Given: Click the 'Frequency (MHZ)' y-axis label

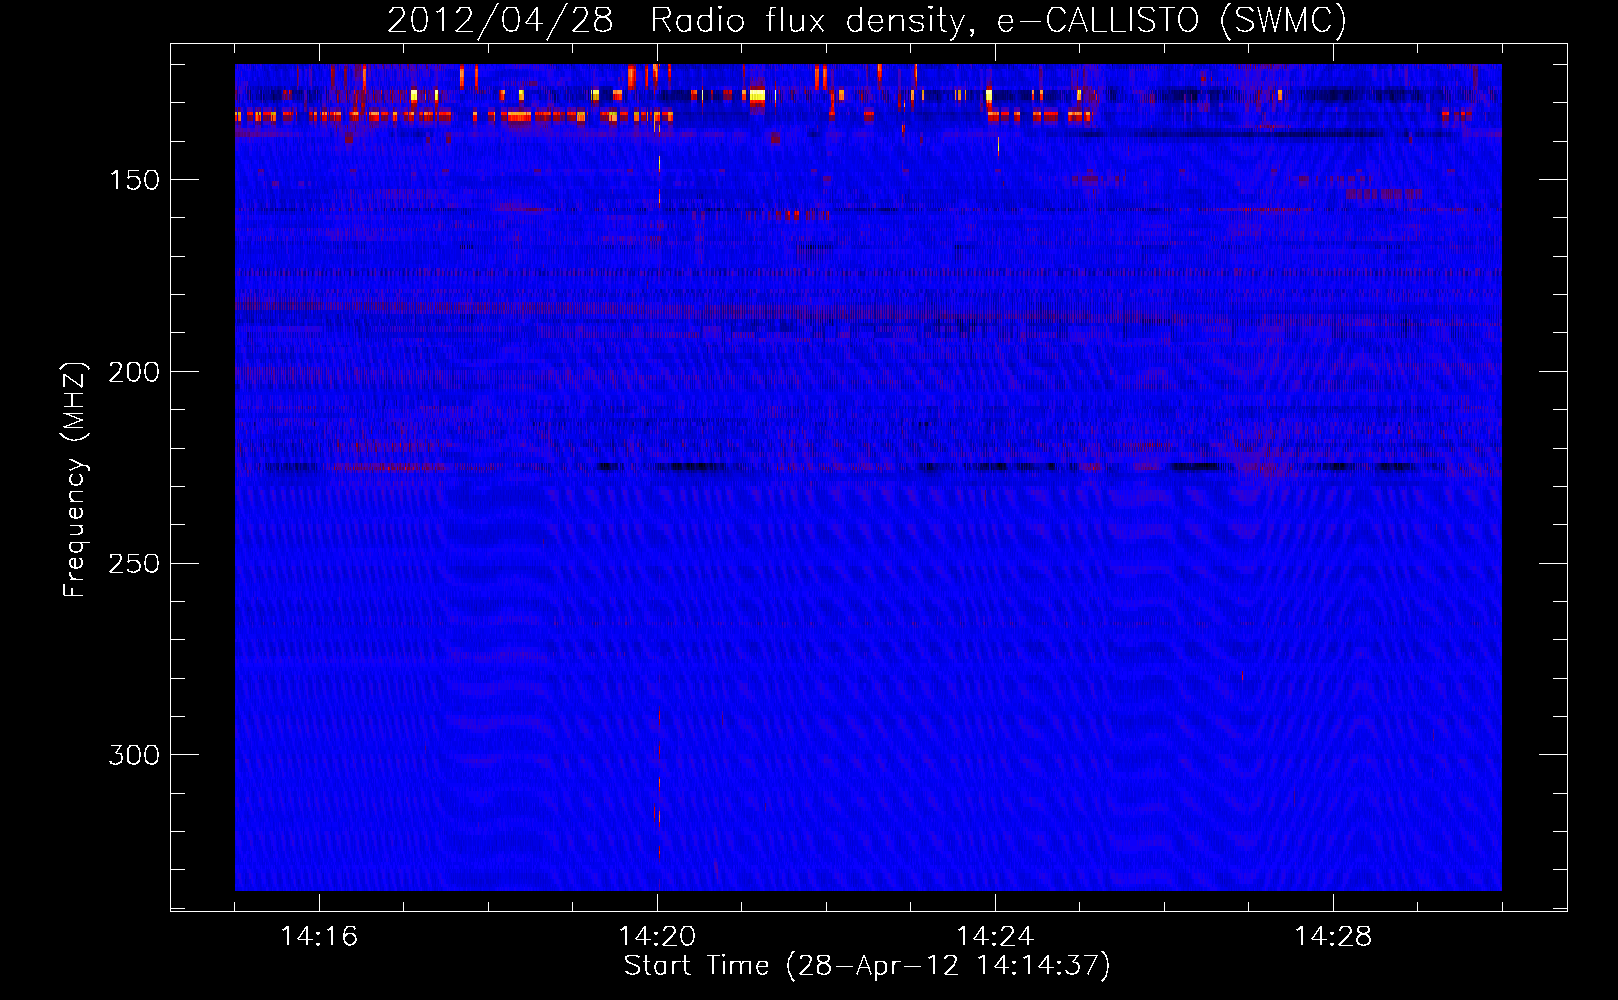Looking at the screenshot, I should [x=75, y=479].
